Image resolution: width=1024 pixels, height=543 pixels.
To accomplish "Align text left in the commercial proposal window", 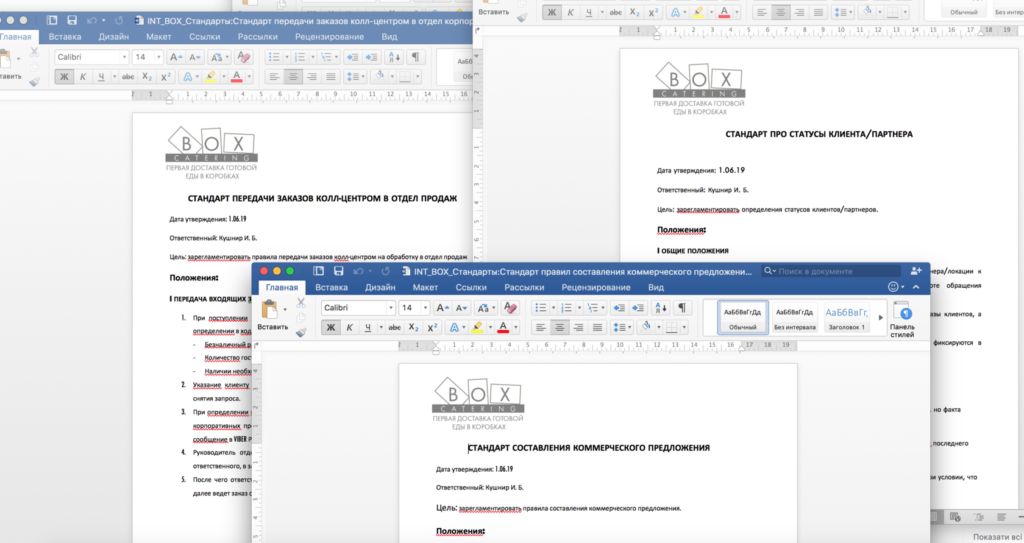I will coord(541,327).
